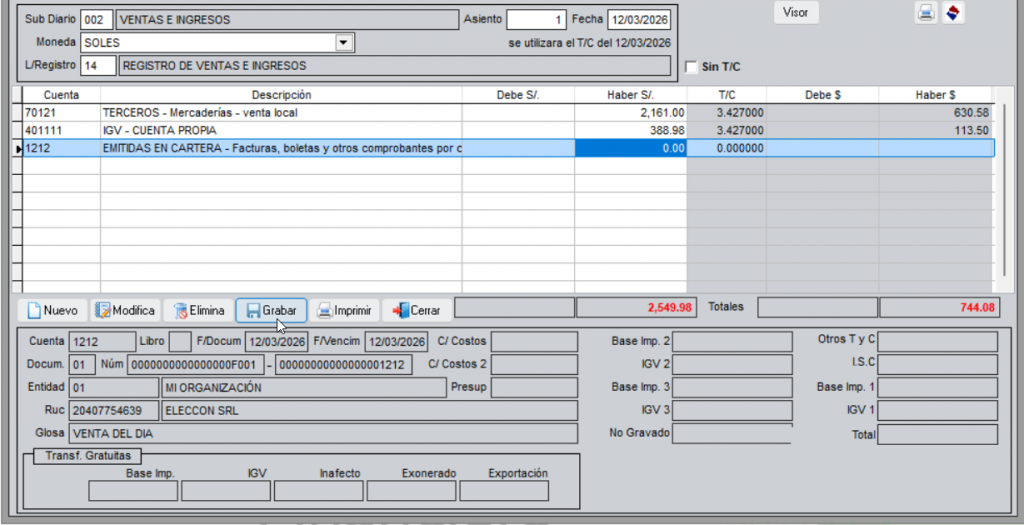Click the Base Imp. 1 field

(937, 388)
